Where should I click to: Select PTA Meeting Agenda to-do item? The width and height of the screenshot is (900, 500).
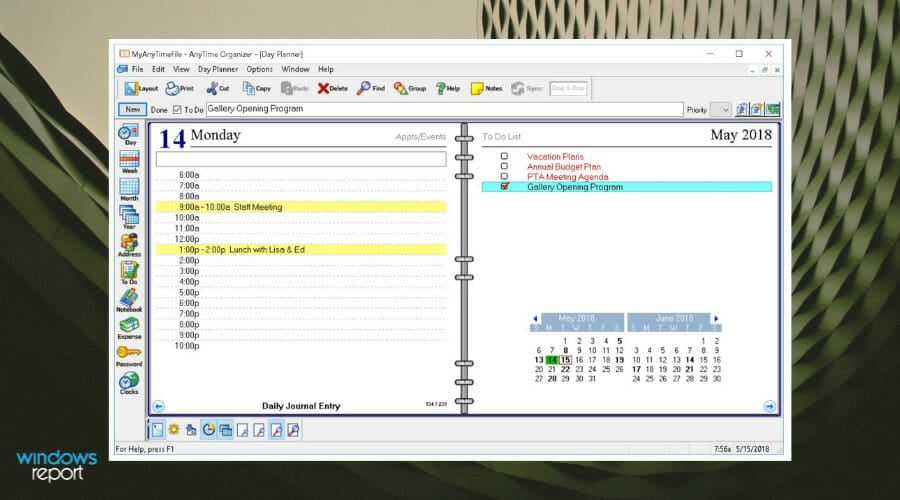coord(567,177)
